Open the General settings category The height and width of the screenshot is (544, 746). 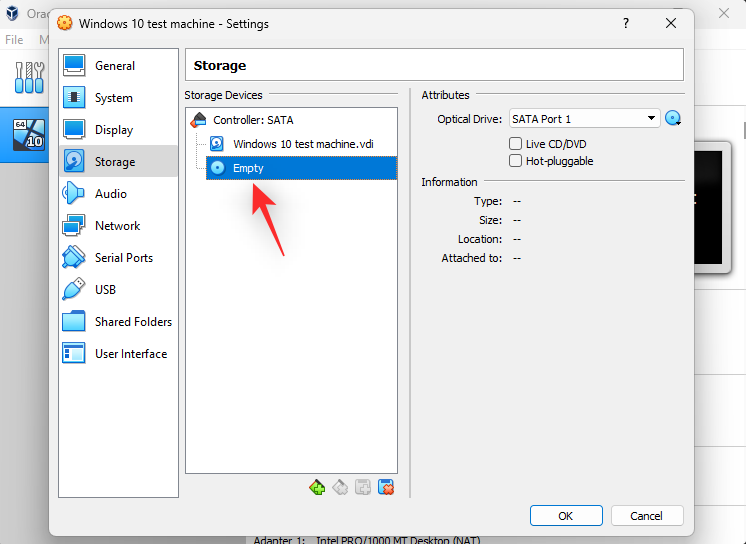(x=118, y=66)
